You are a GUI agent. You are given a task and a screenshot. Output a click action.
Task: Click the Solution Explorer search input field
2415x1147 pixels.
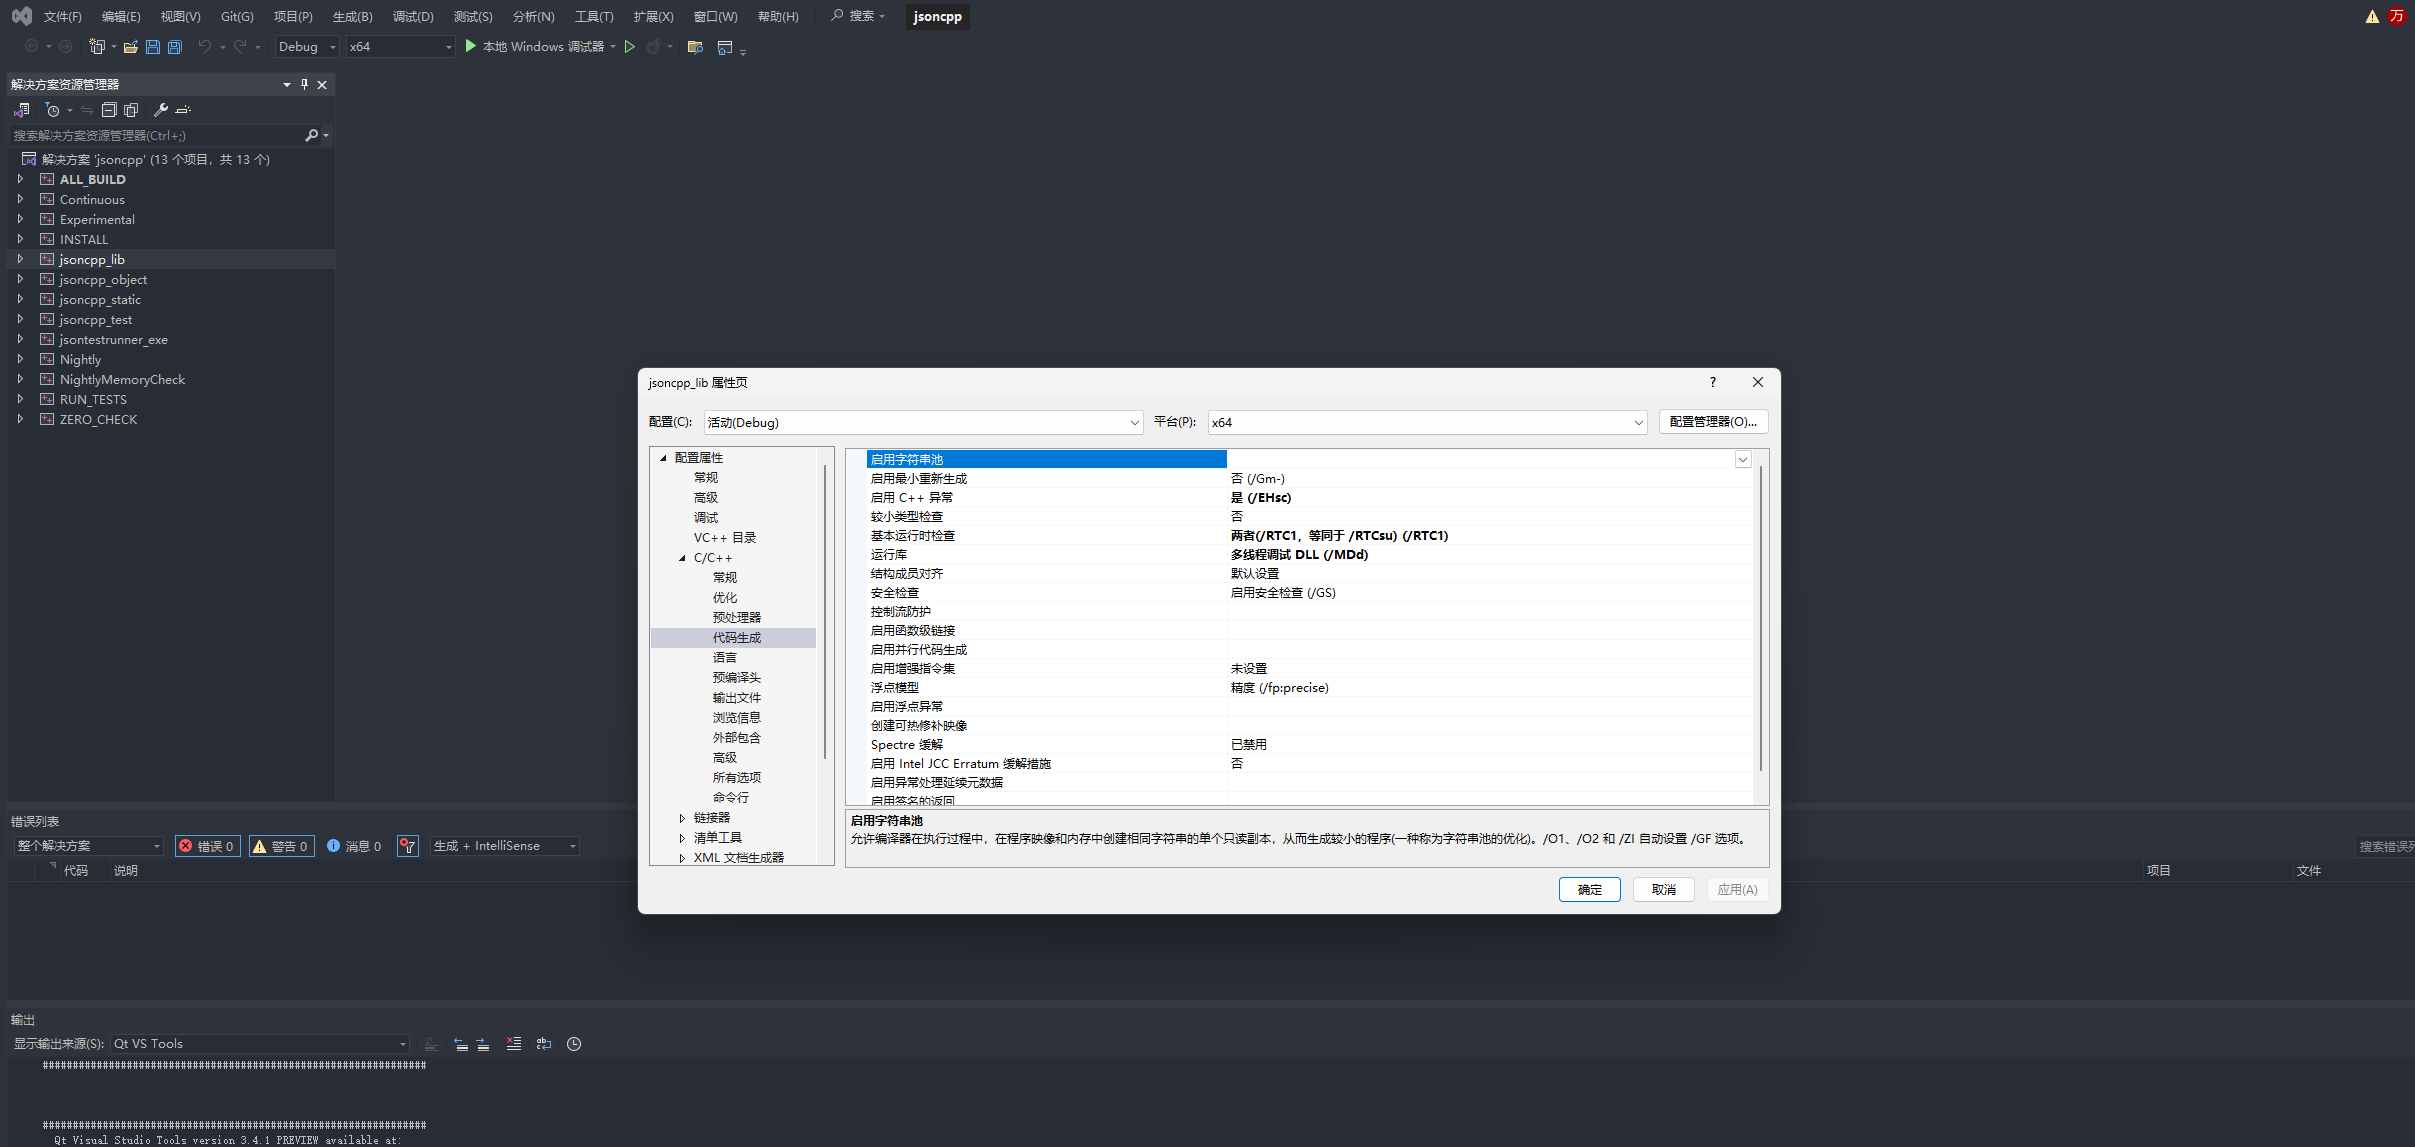click(x=150, y=135)
